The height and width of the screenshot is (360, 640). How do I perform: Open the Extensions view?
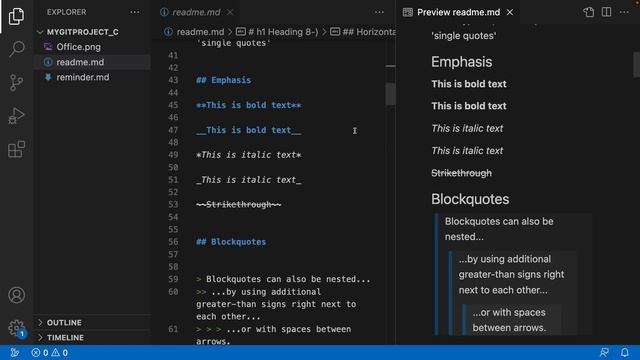[16, 149]
